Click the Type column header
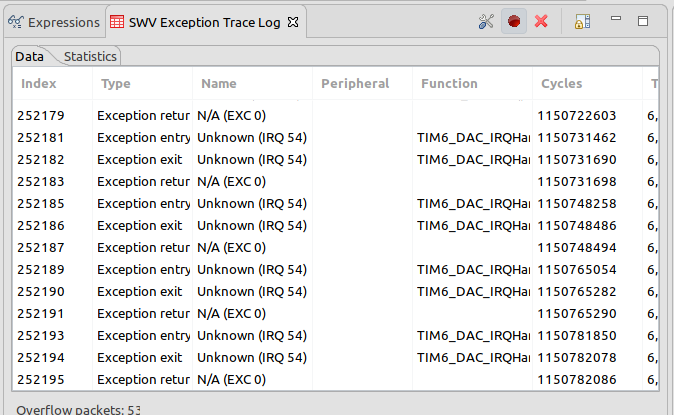The height and width of the screenshot is (415, 674). (x=116, y=84)
